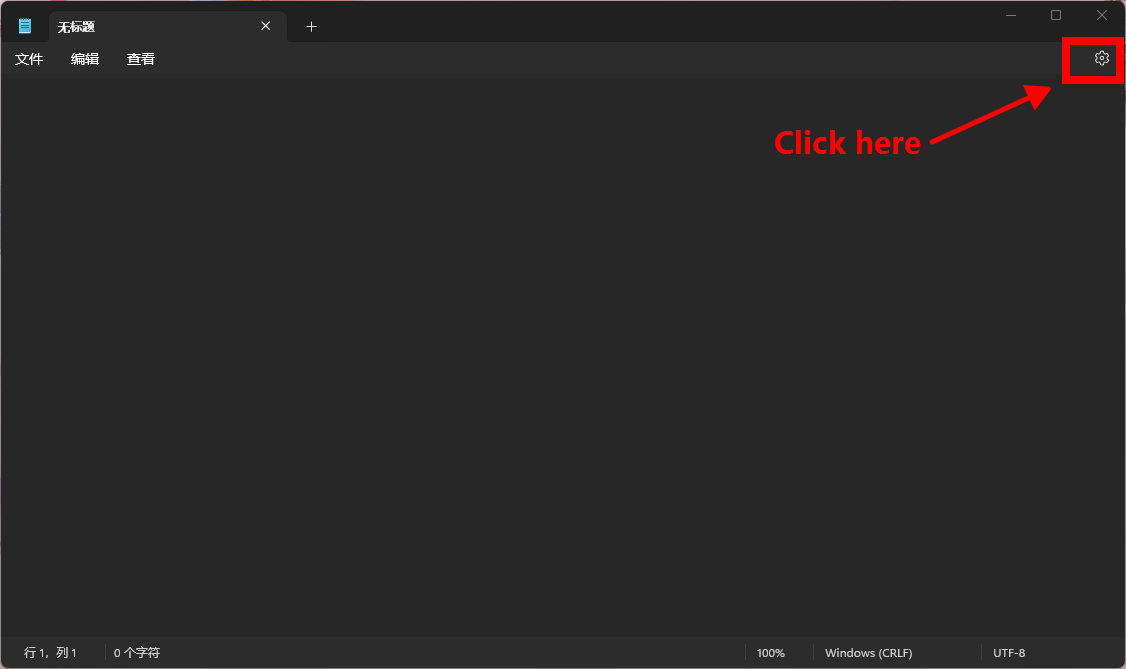Click the 行 1，列 1 cursor position

51,653
